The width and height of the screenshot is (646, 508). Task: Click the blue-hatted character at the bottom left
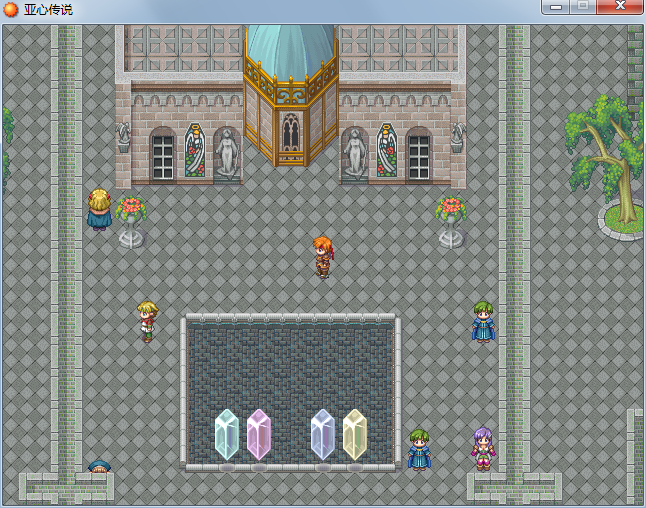click(x=99, y=467)
